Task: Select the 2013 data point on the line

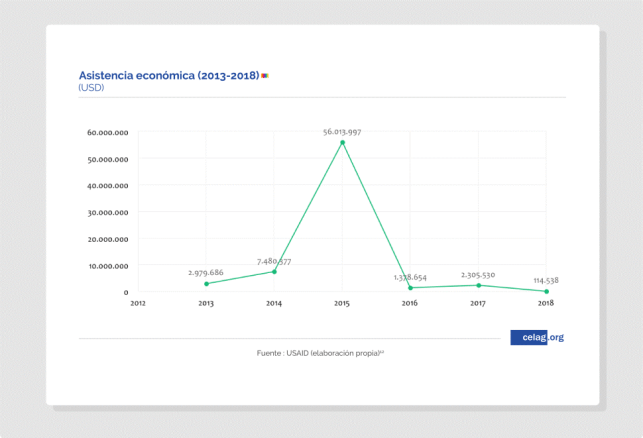Action: (206, 284)
